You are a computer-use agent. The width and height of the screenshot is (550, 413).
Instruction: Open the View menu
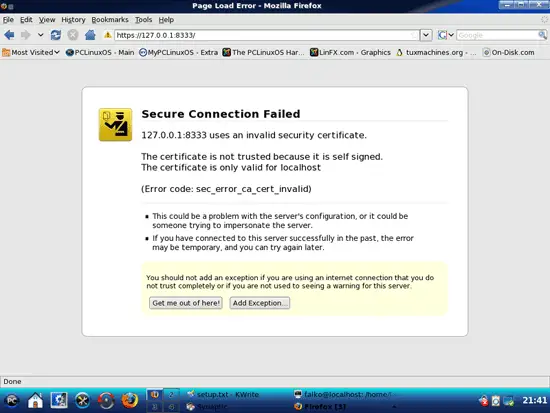coord(47,20)
